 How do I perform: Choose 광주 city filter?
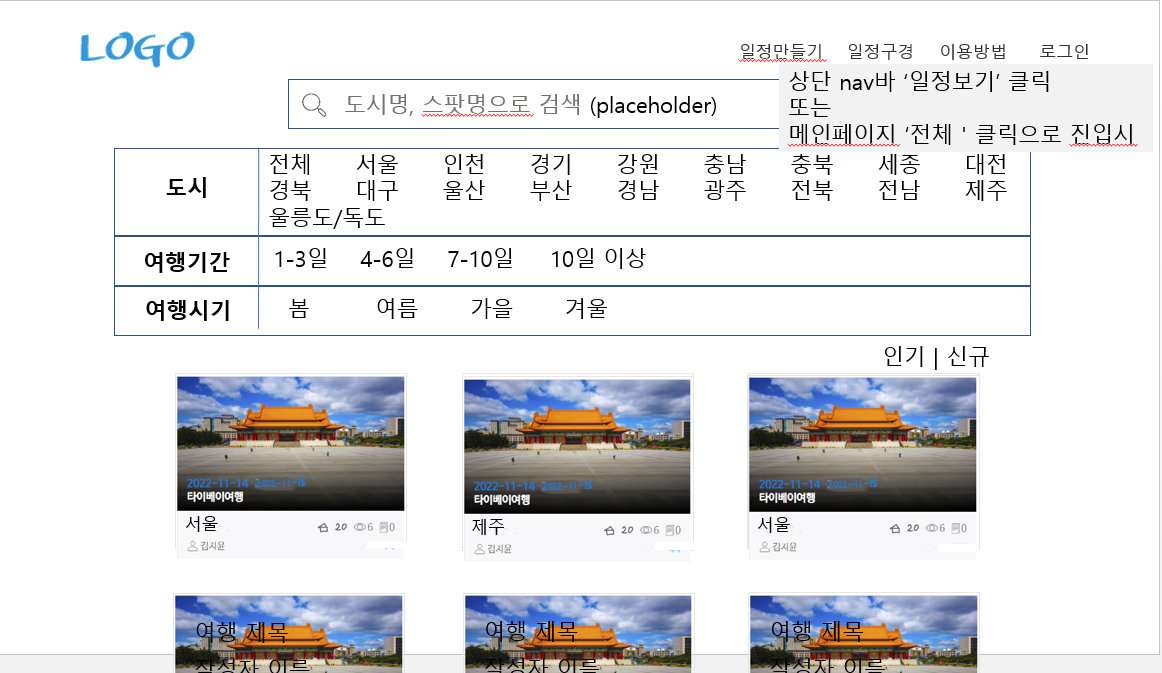coord(725,190)
